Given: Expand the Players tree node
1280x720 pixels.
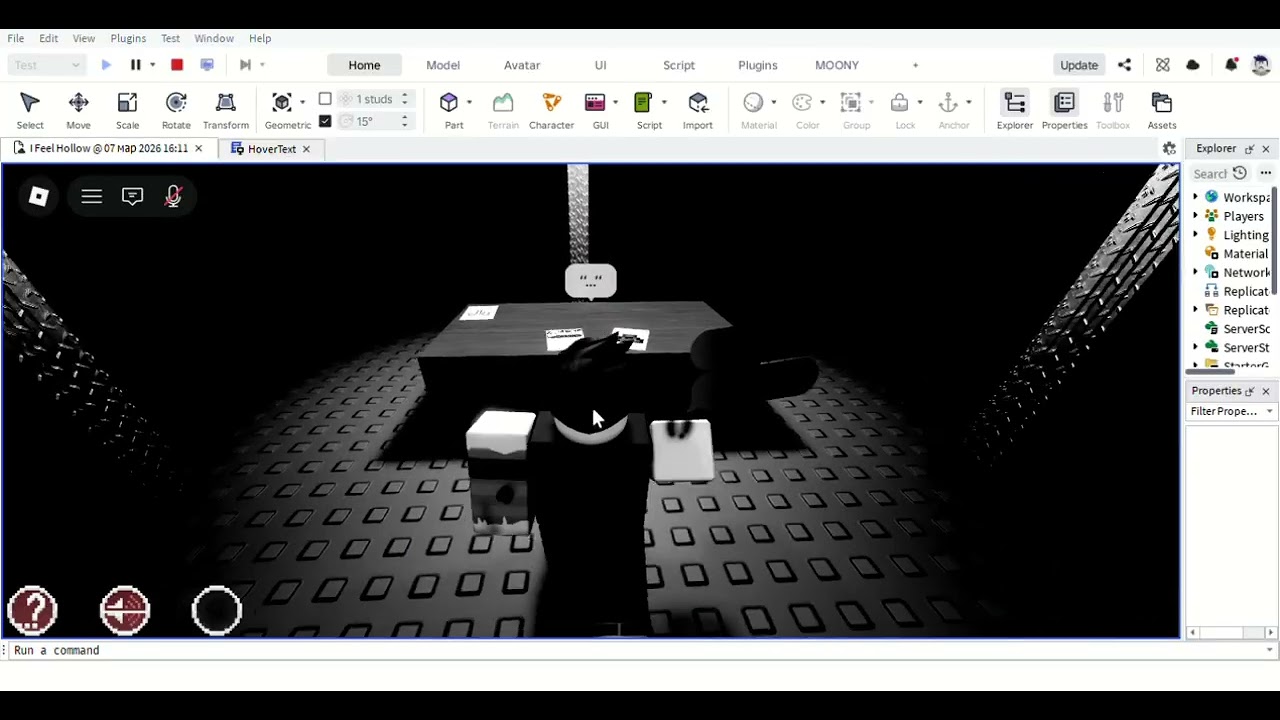Looking at the screenshot, I should click(1196, 216).
